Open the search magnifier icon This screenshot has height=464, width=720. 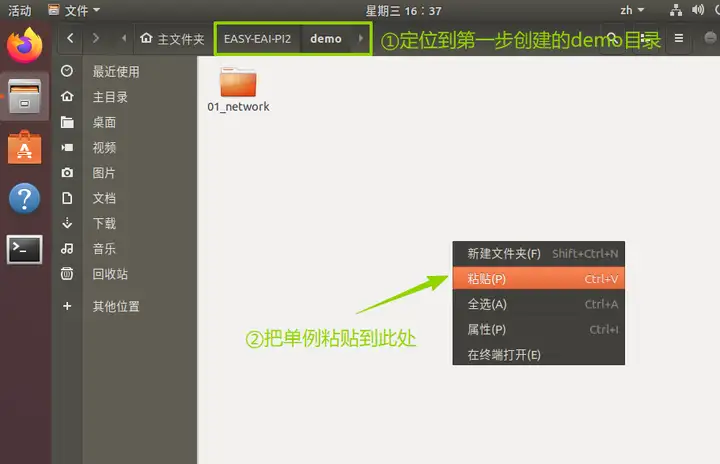[x=613, y=38]
